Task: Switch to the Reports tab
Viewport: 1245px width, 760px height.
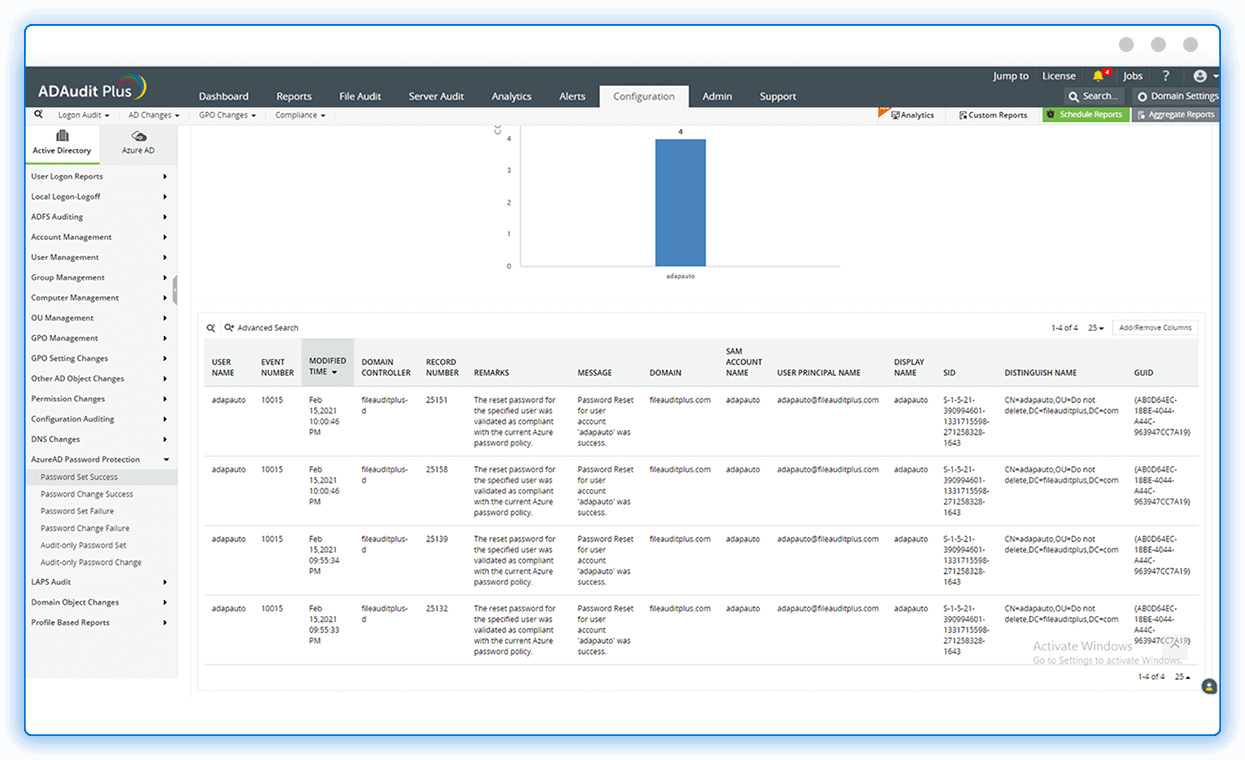Action: pos(294,96)
